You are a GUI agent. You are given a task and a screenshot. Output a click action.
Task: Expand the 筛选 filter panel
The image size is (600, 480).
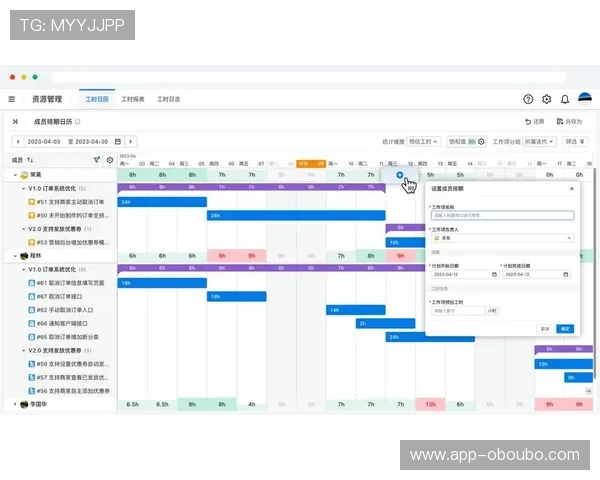(575, 142)
